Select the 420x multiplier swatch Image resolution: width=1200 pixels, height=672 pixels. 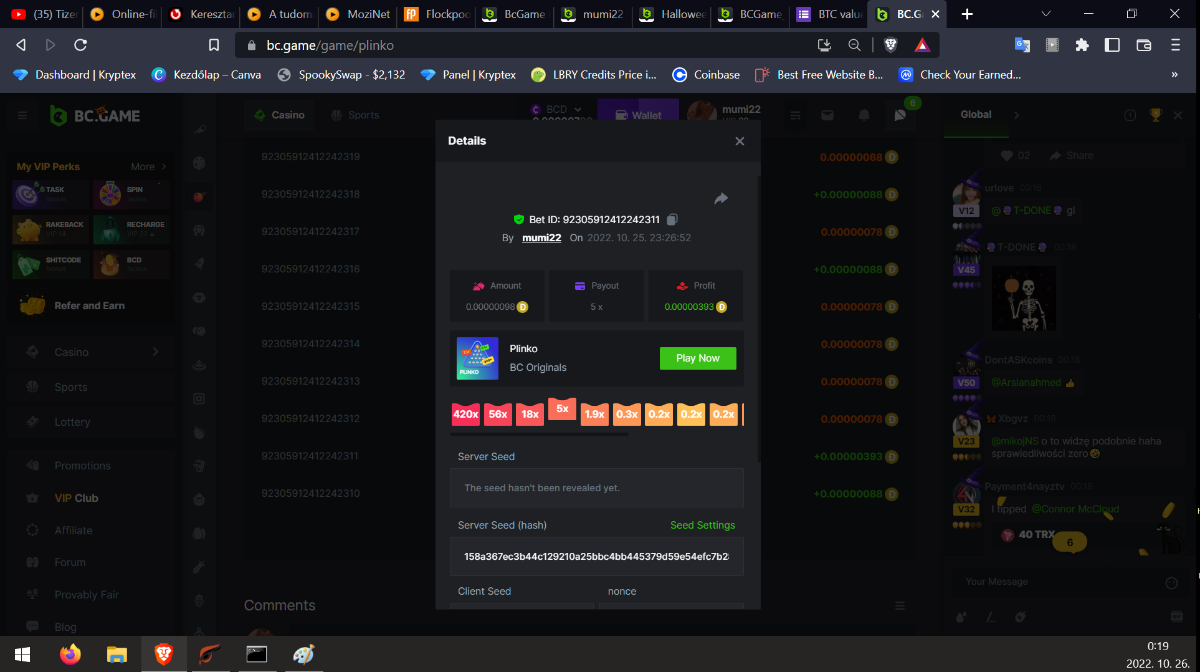tap(465, 414)
